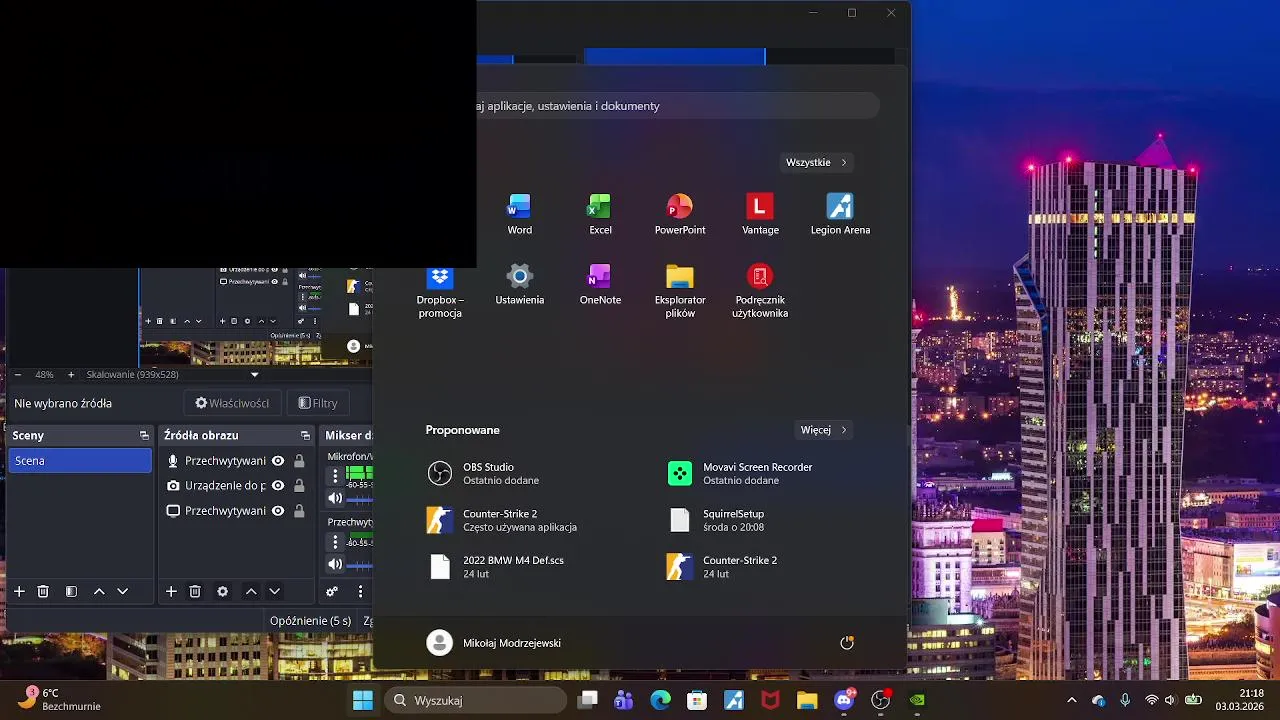Click the power button in Start menu
1280x720 pixels.
(x=847, y=643)
